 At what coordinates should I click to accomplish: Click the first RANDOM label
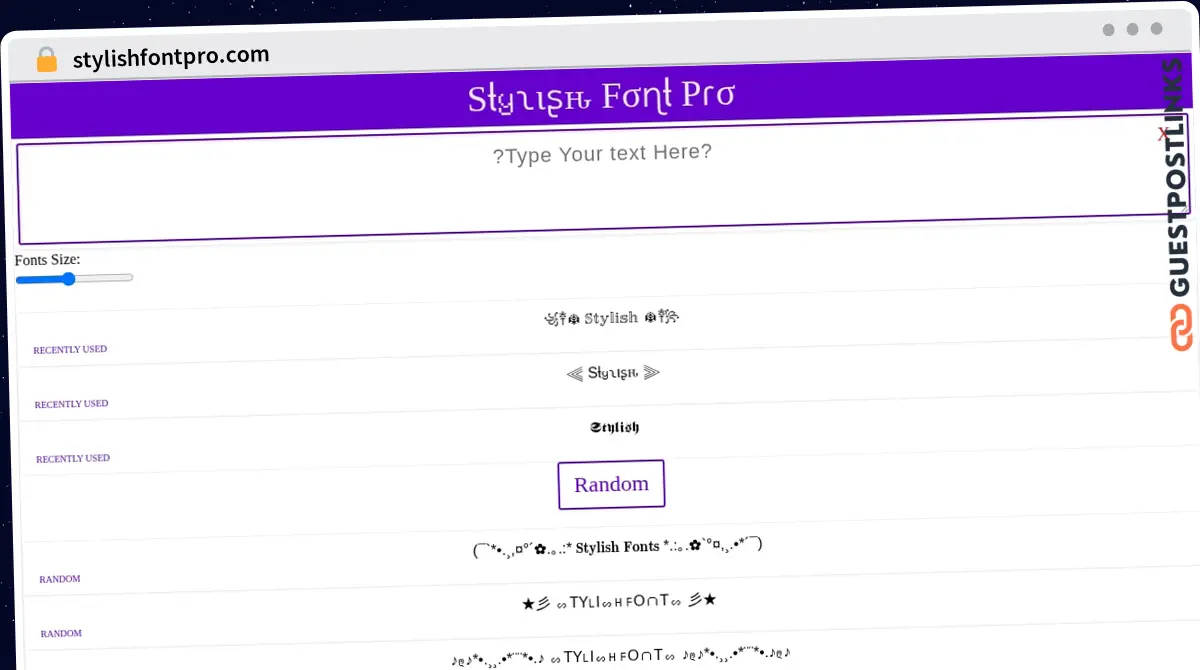[x=60, y=578]
